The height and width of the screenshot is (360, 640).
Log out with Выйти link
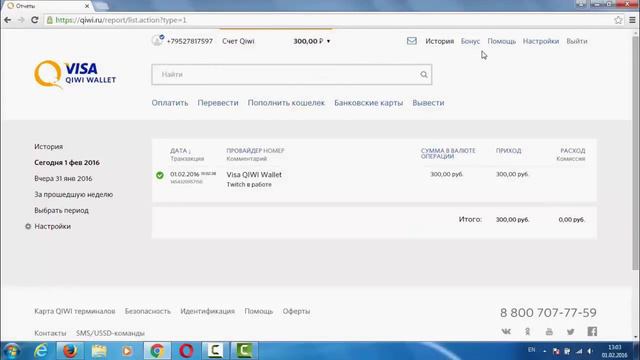[x=577, y=41]
